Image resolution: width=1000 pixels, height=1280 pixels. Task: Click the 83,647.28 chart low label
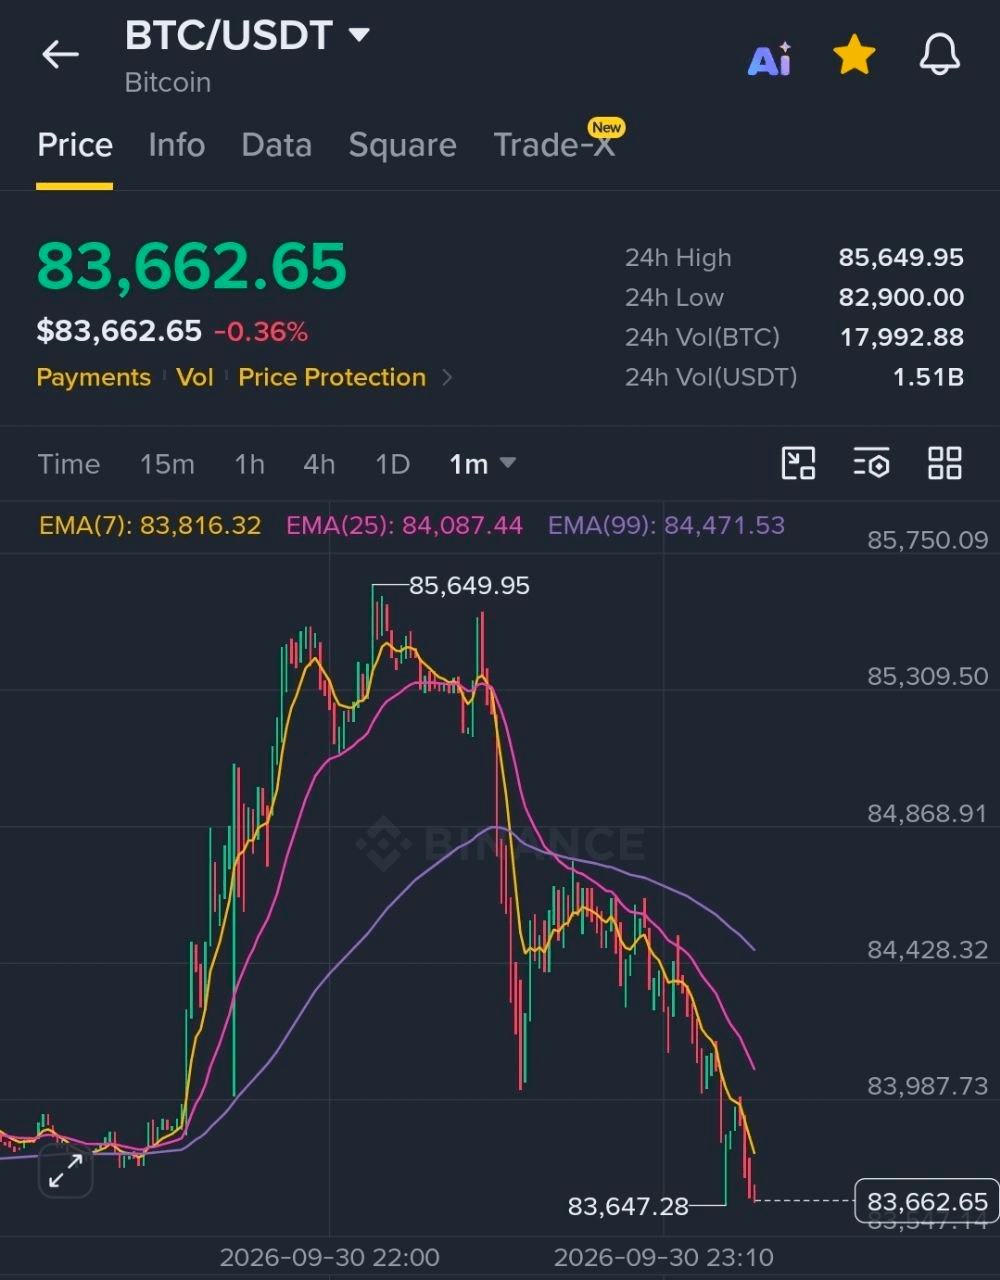click(x=628, y=1207)
